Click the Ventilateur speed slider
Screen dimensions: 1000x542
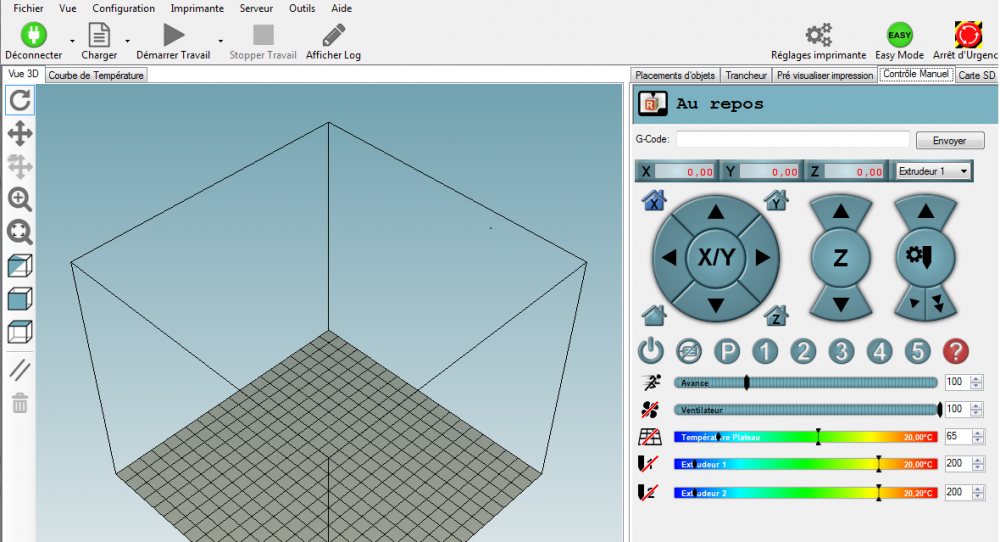point(807,409)
